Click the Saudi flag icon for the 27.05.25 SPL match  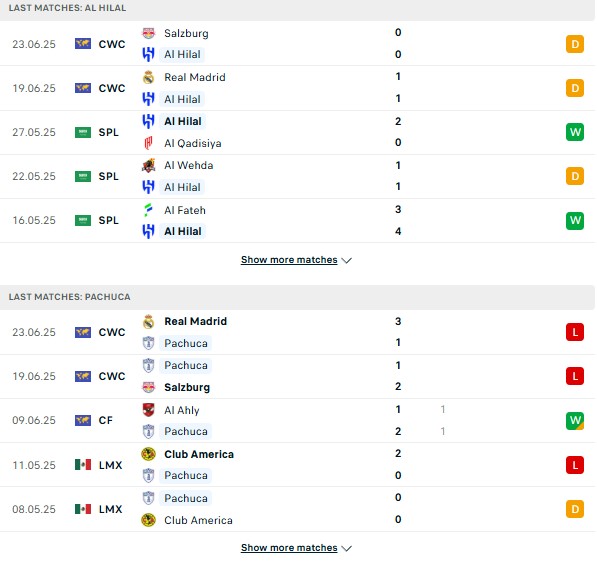(83, 132)
